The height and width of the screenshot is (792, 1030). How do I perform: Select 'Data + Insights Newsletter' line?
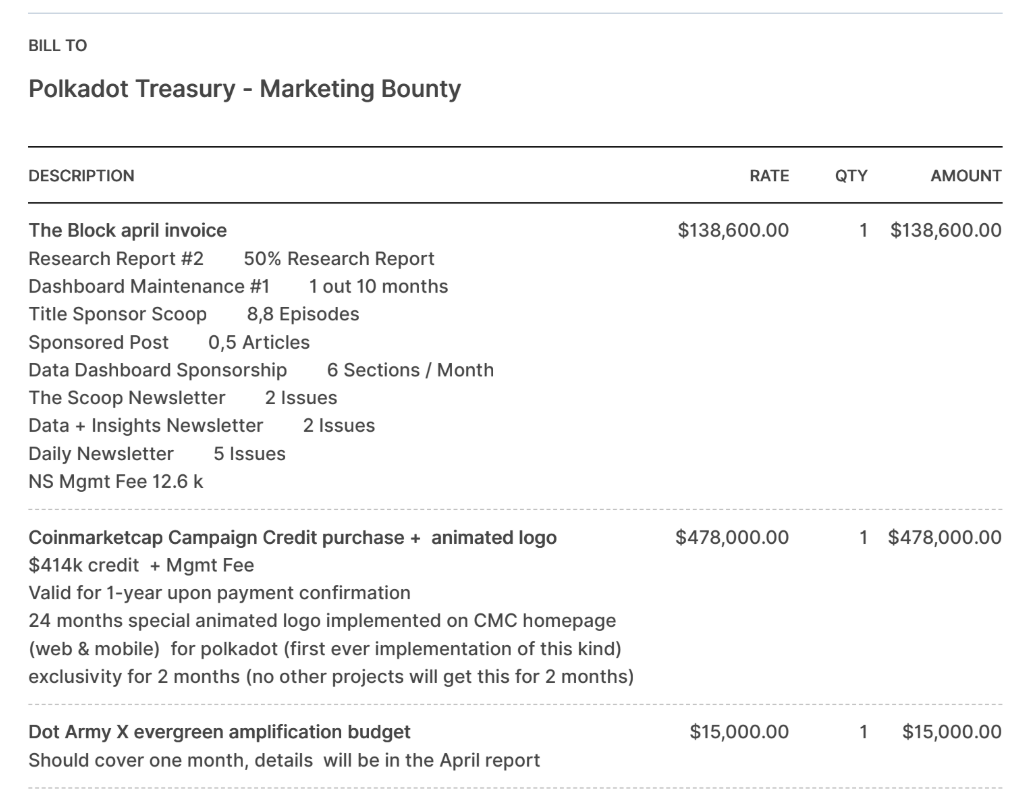point(146,426)
